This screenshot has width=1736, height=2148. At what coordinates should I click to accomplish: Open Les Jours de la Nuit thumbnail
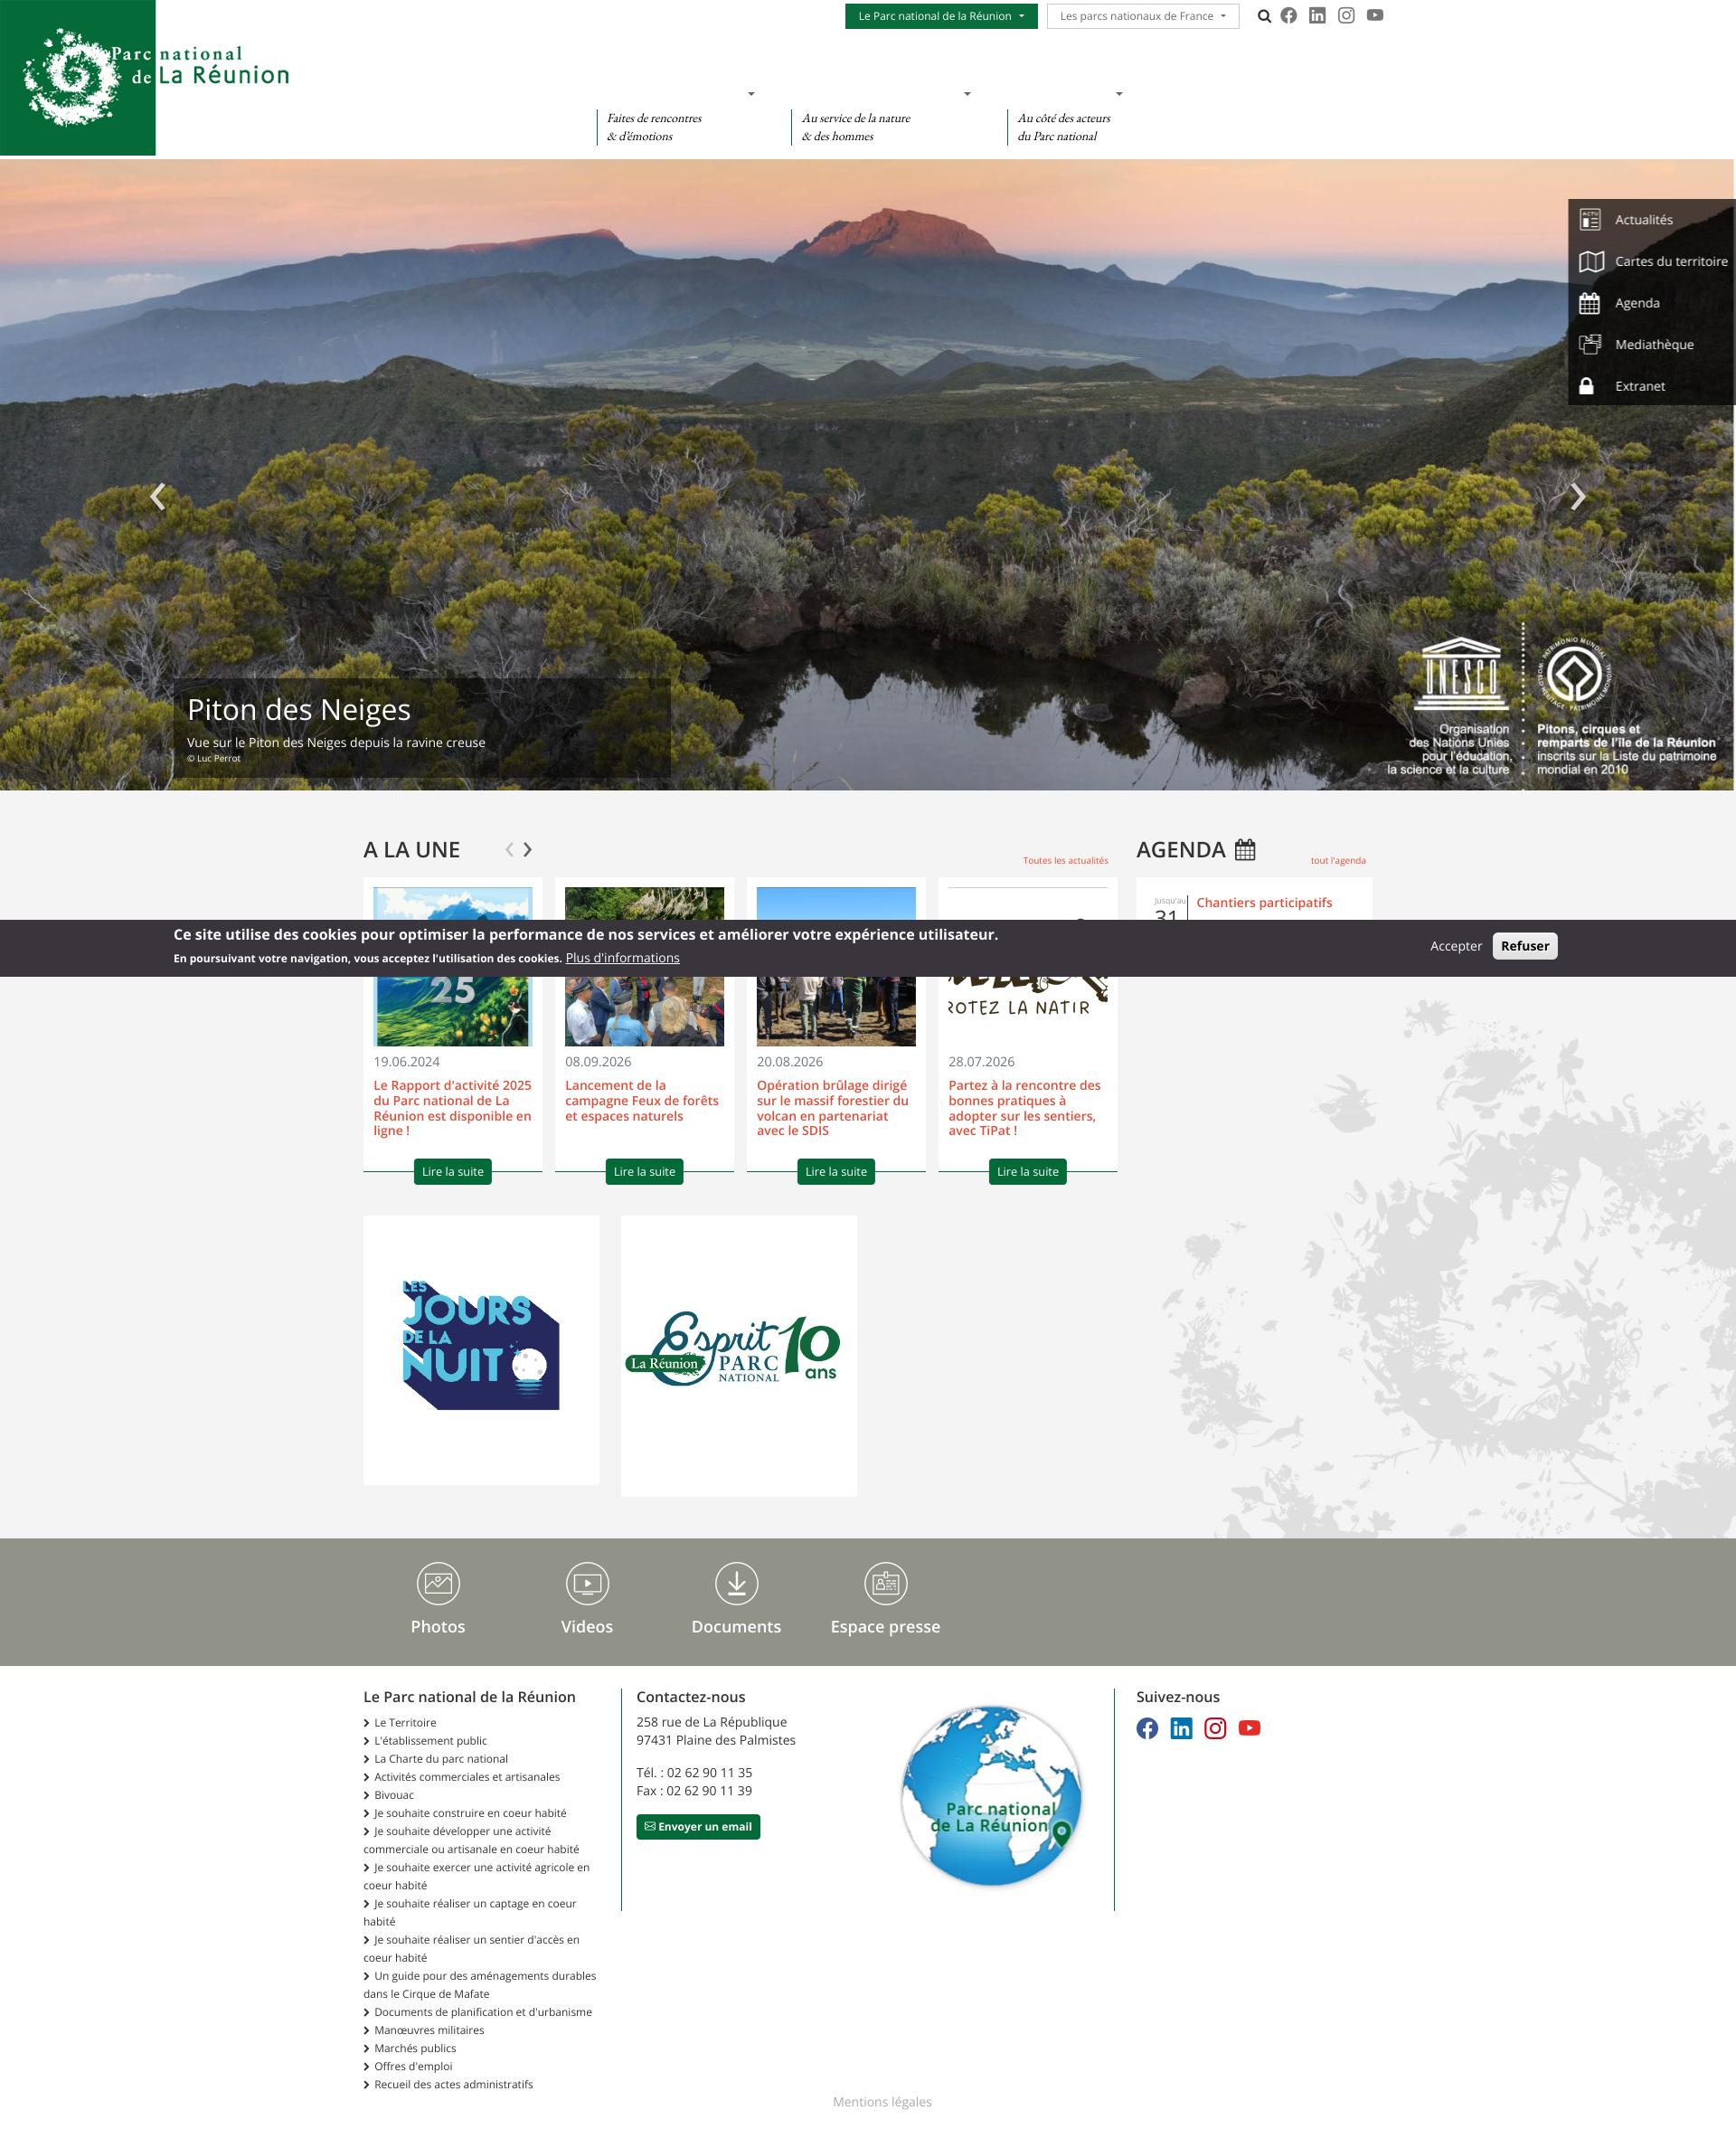click(x=481, y=1350)
